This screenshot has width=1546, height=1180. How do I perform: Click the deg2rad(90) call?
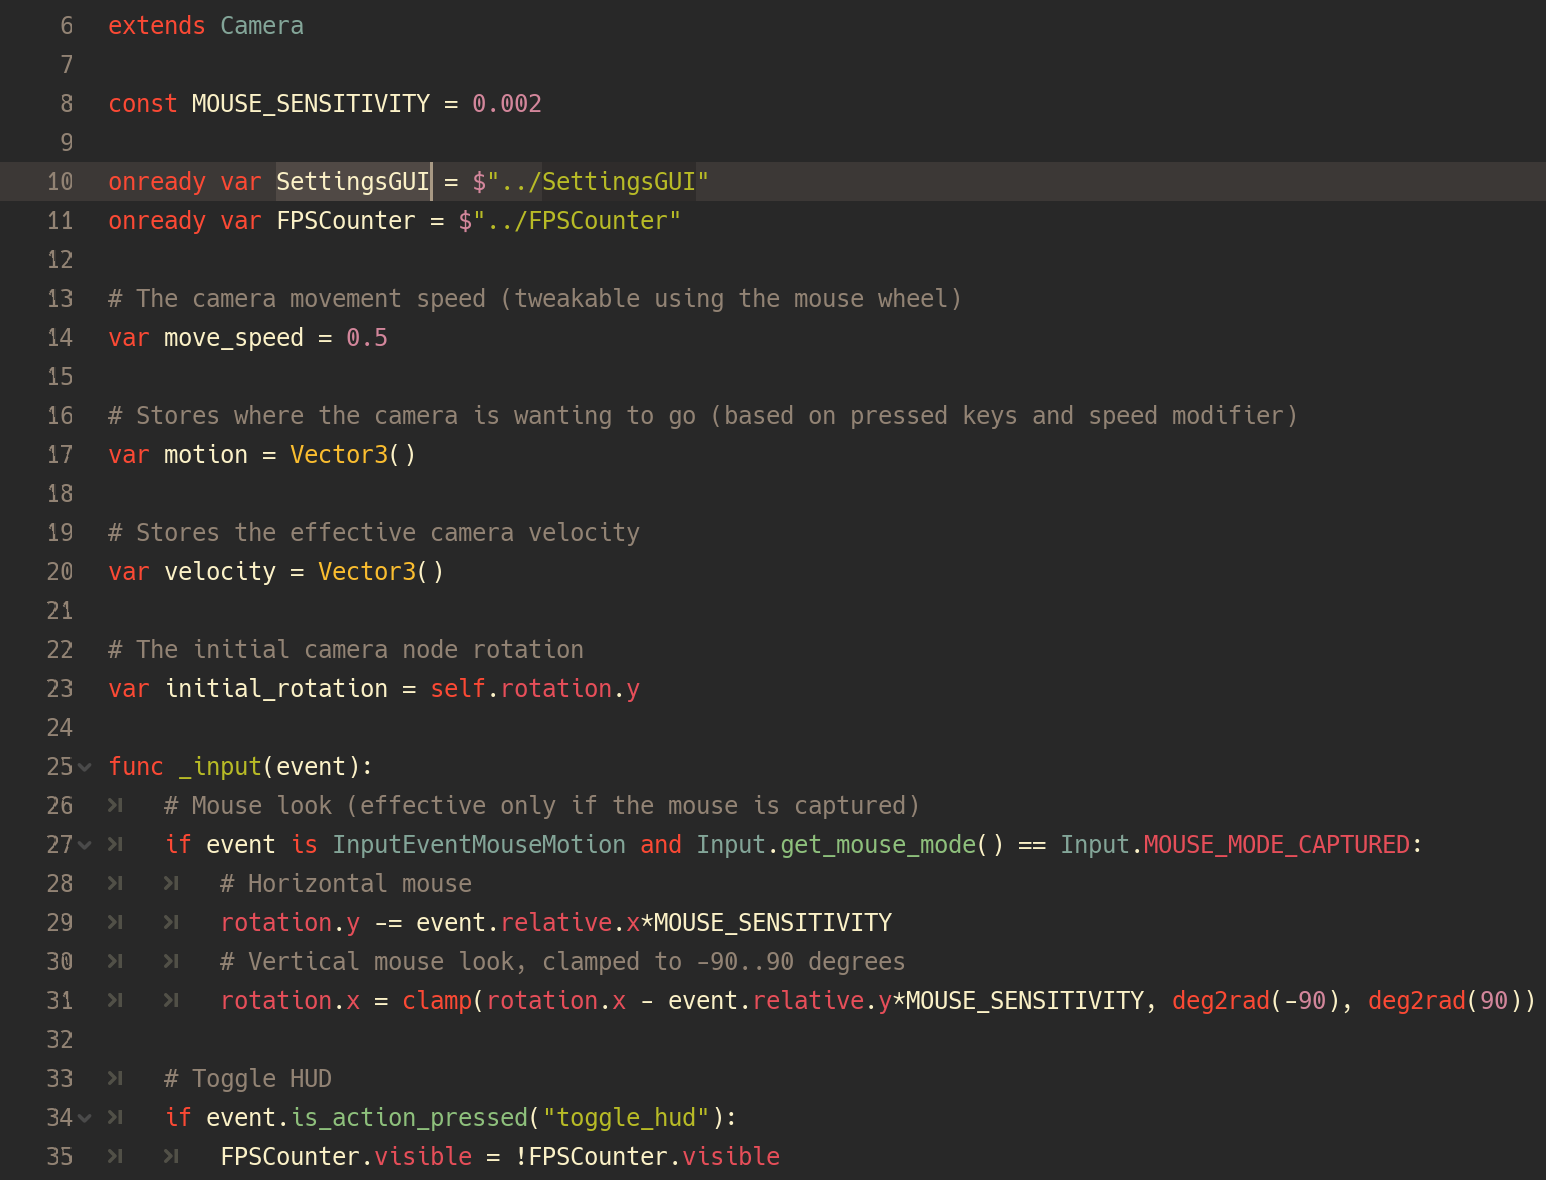tap(1445, 1001)
